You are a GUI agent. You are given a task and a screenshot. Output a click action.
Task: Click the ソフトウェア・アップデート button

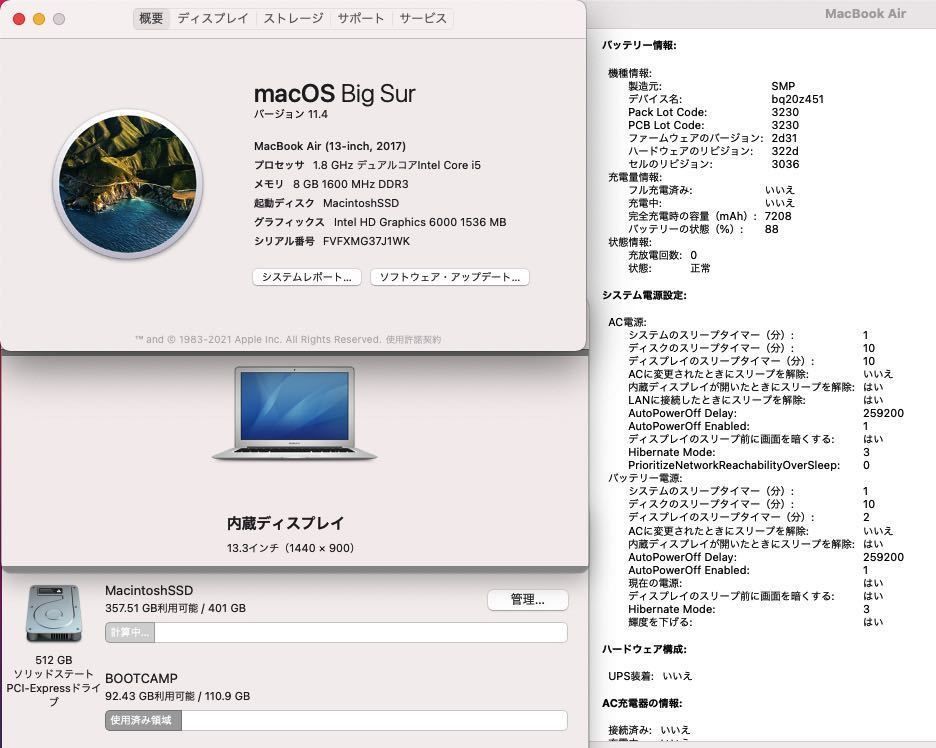(449, 277)
